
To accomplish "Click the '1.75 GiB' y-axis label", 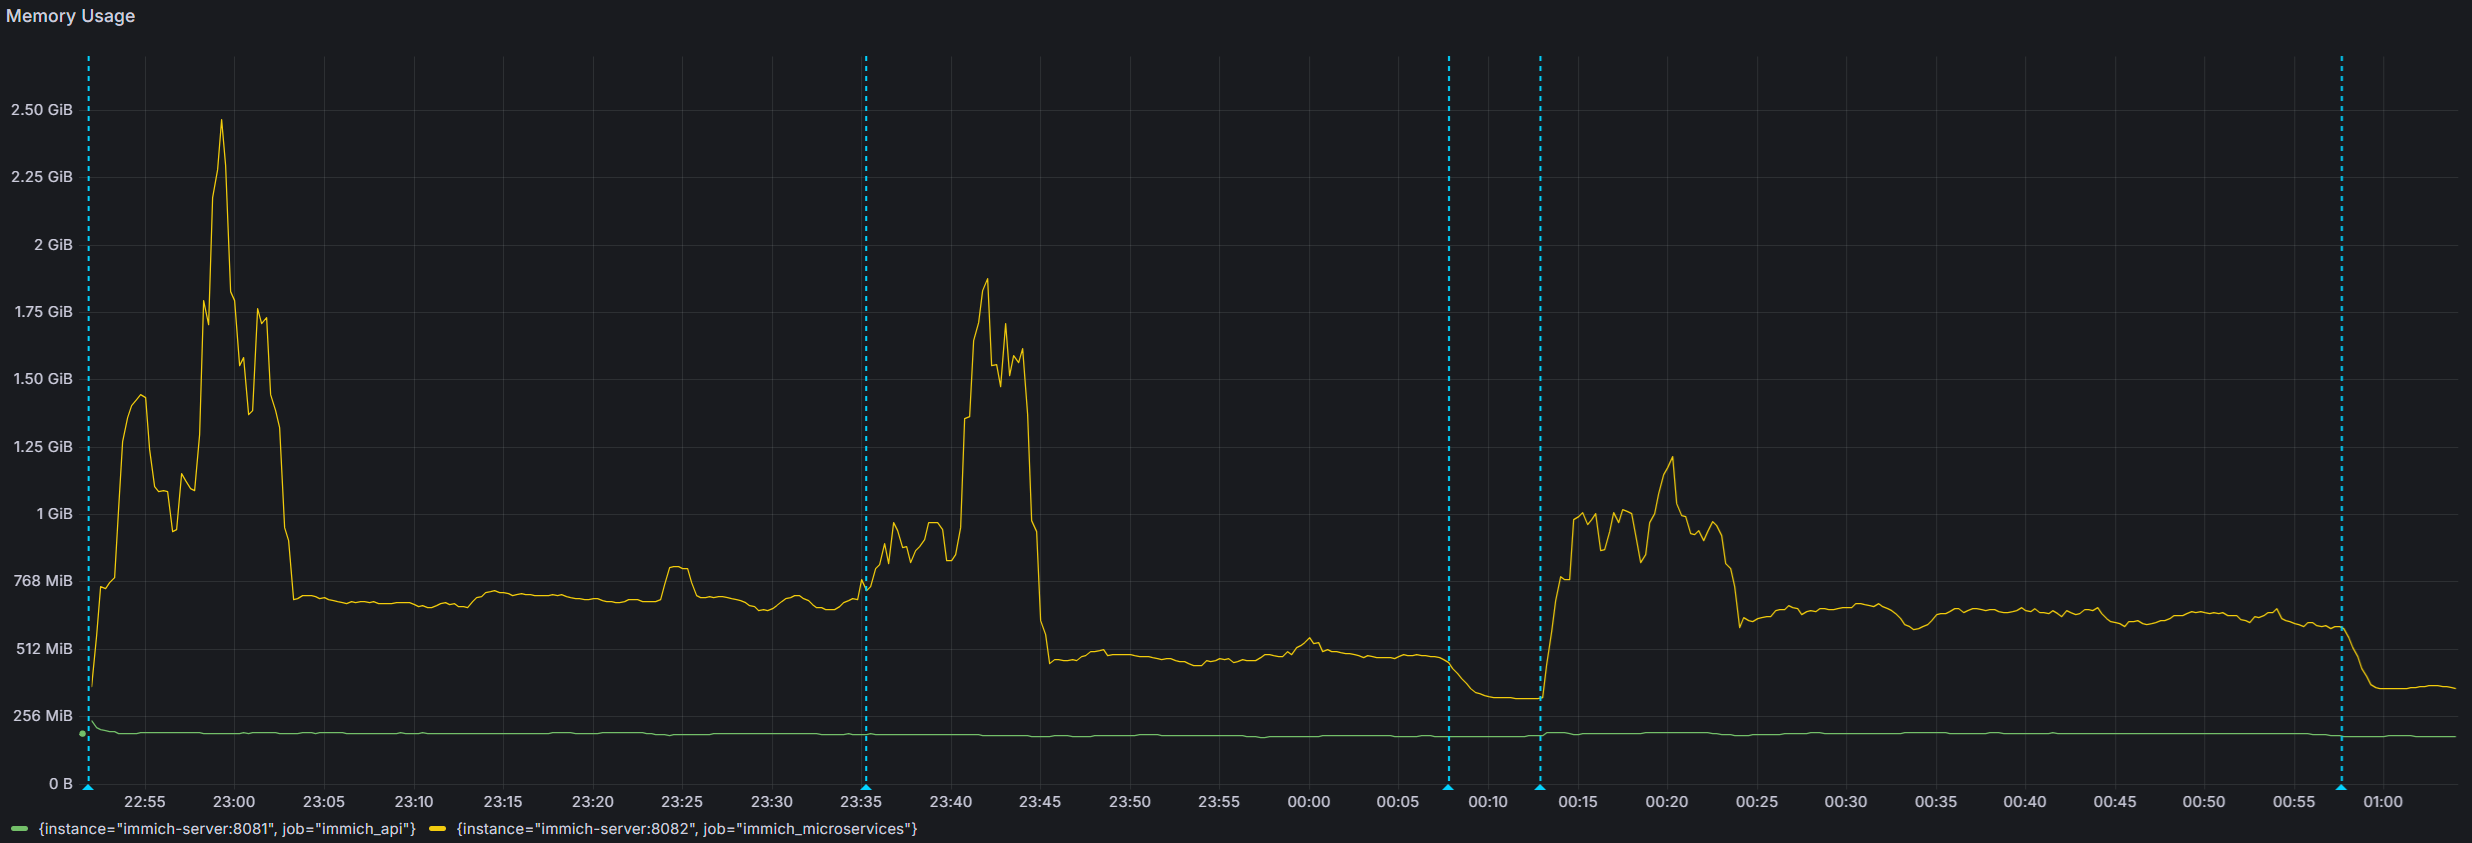I will pos(43,312).
